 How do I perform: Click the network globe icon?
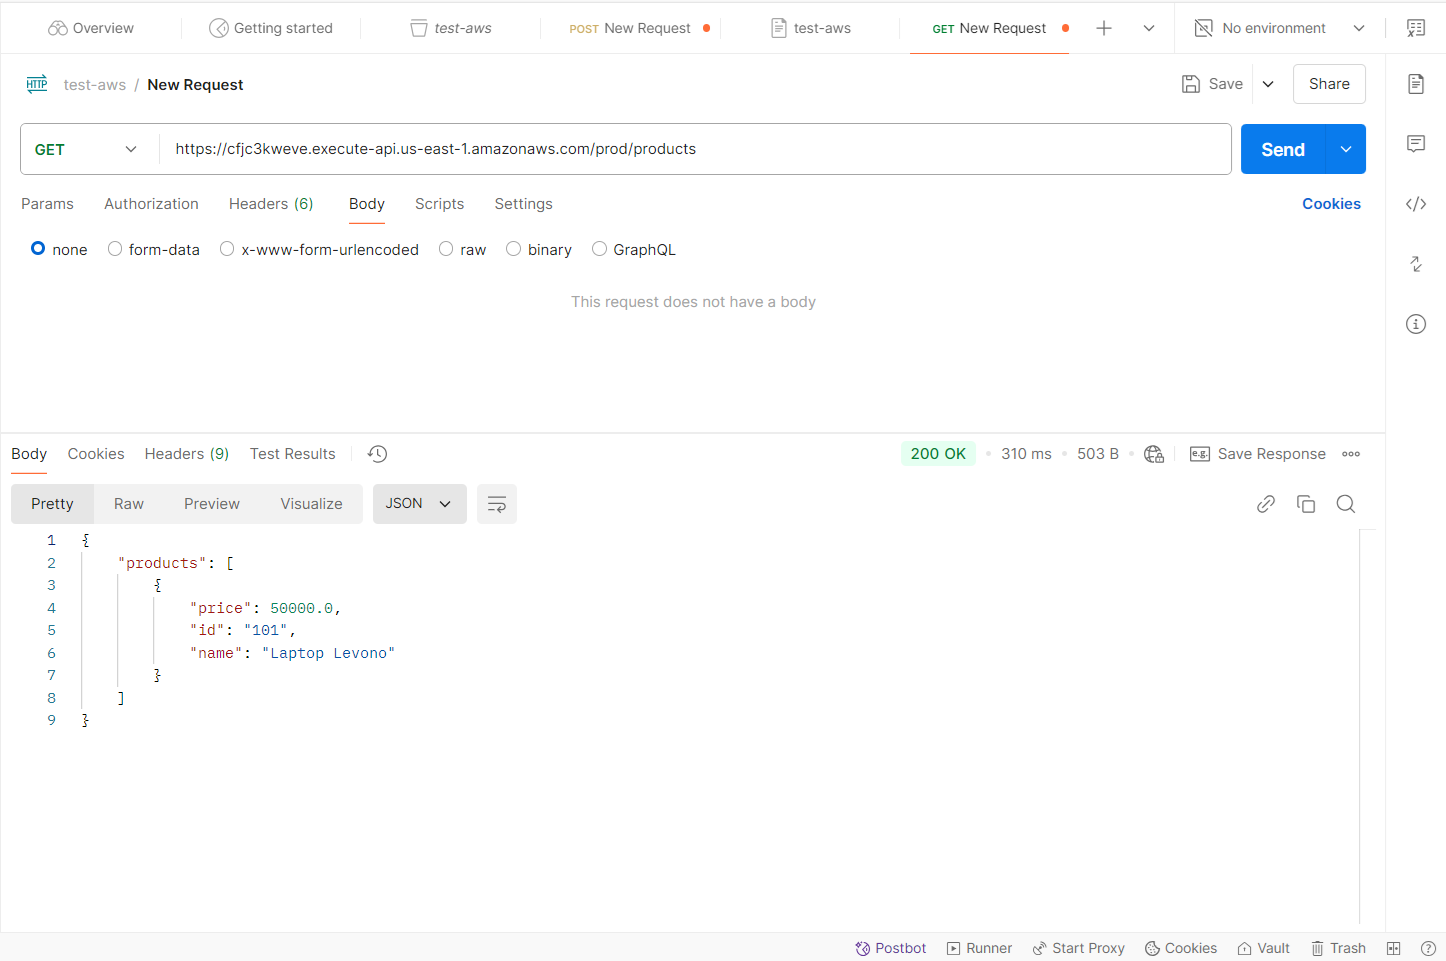click(x=1154, y=454)
